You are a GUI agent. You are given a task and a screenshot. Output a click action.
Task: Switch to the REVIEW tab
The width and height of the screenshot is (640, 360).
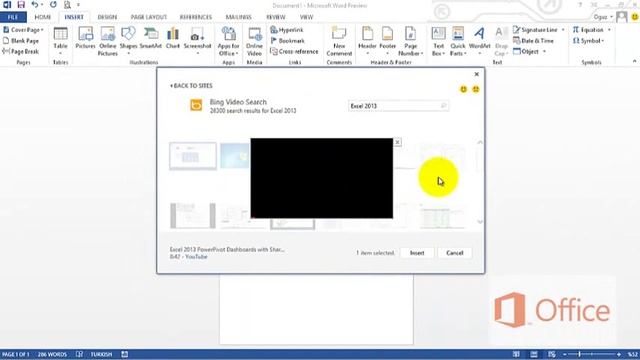(x=276, y=17)
